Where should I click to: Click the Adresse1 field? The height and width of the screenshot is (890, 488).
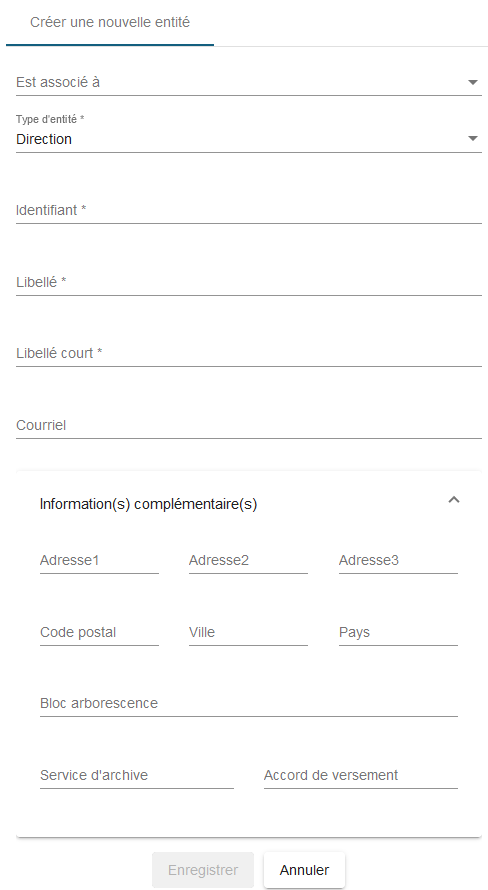point(99,561)
